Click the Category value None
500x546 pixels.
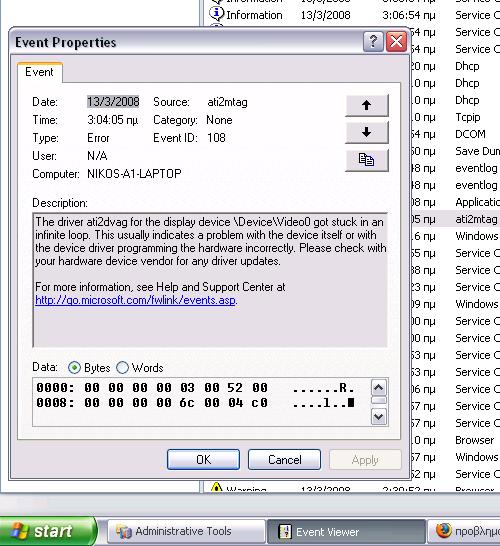click(x=219, y=120)
